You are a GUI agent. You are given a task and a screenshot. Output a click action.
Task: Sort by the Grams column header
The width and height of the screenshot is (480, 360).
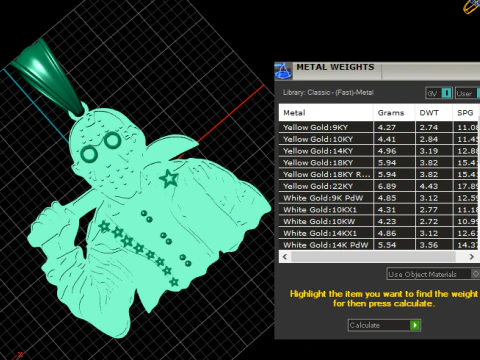(394, 113)
